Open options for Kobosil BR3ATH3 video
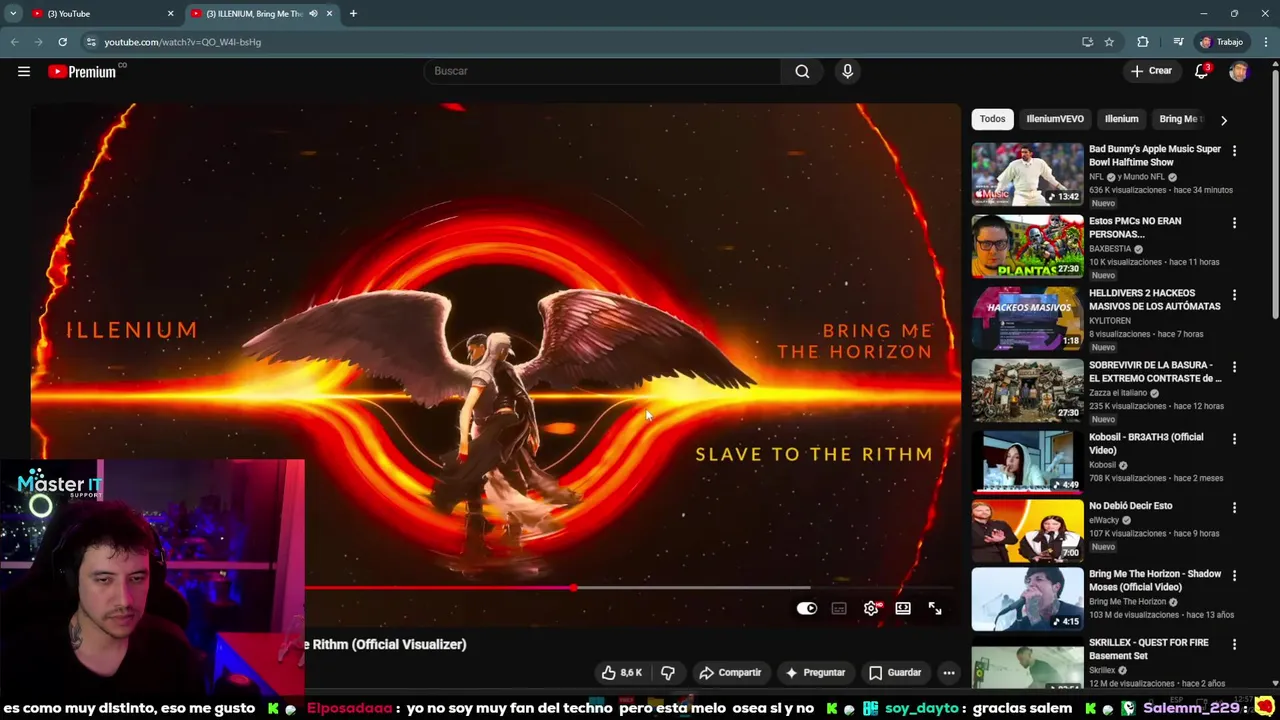1280x720 pixels. [1234, 439]
